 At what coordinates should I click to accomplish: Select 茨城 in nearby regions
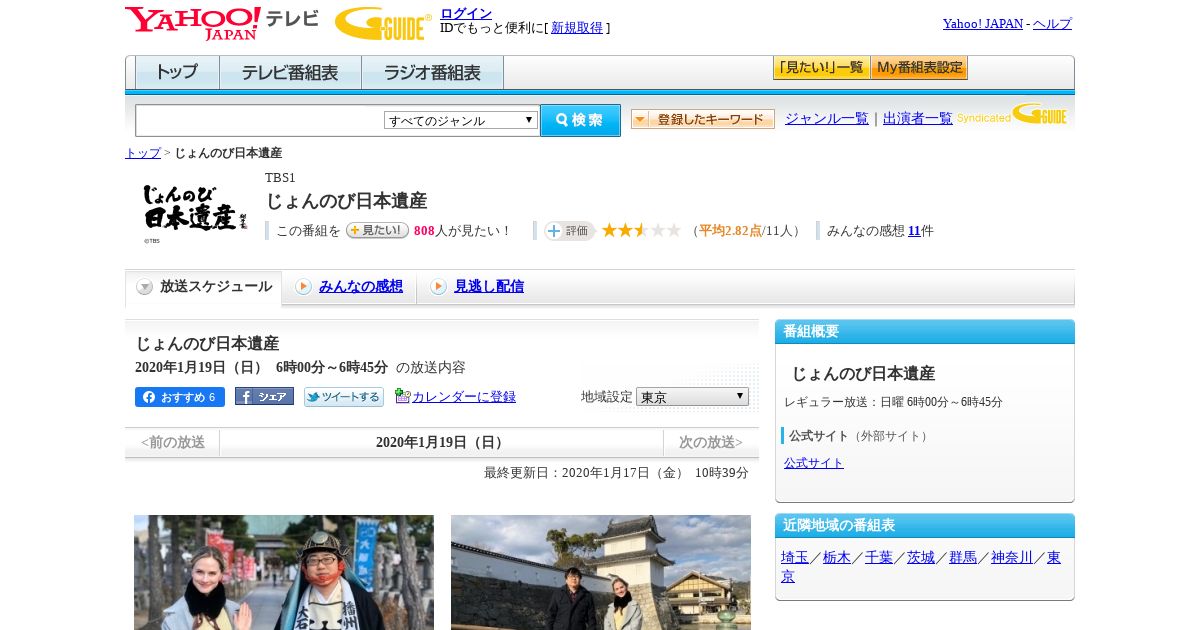point(921,558)
